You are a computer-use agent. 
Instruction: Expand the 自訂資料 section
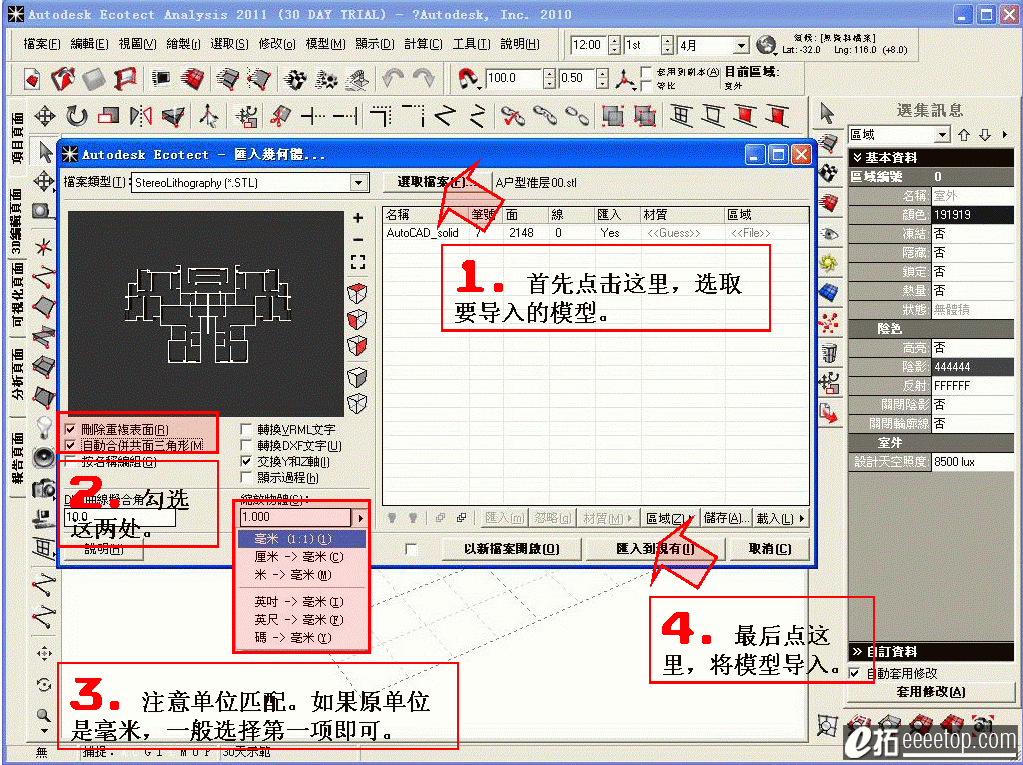coord(933,652)
